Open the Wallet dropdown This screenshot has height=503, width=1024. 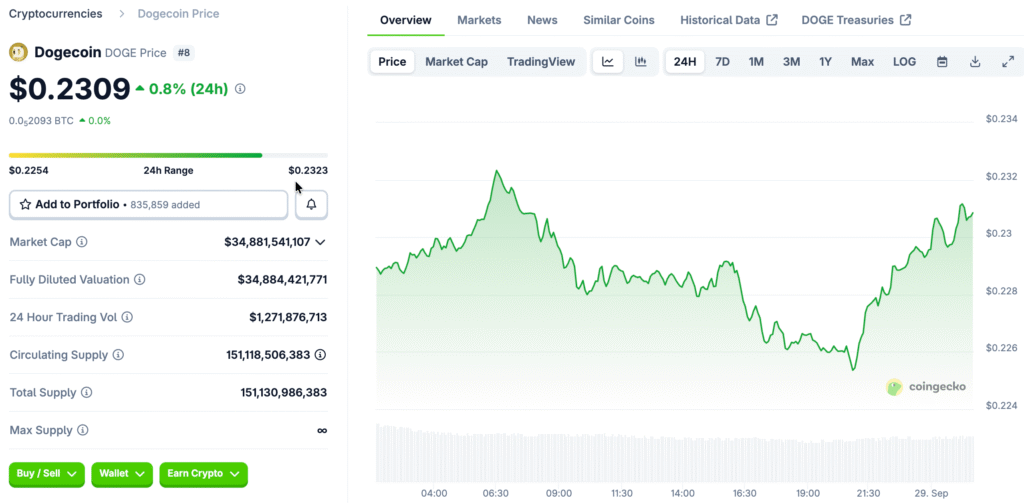pos(121,474)
